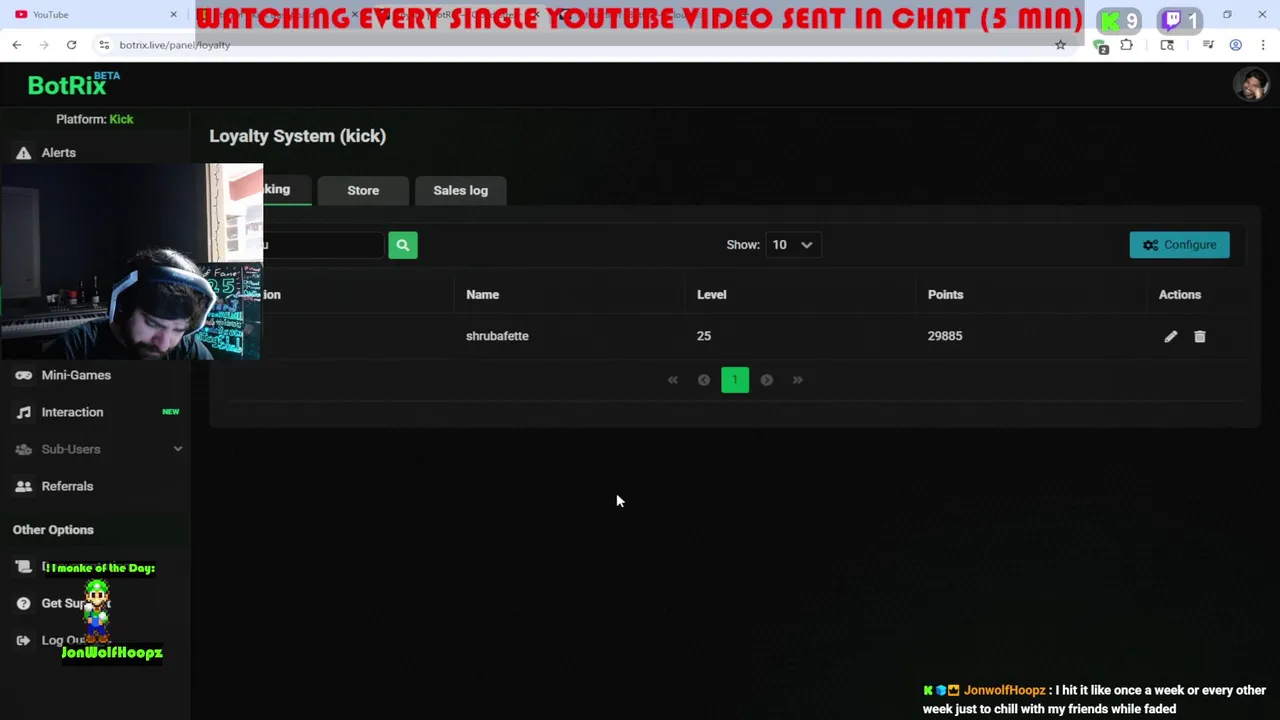Restore down the browser window
1280x720 pixels.
click(x=1227, y=14)
